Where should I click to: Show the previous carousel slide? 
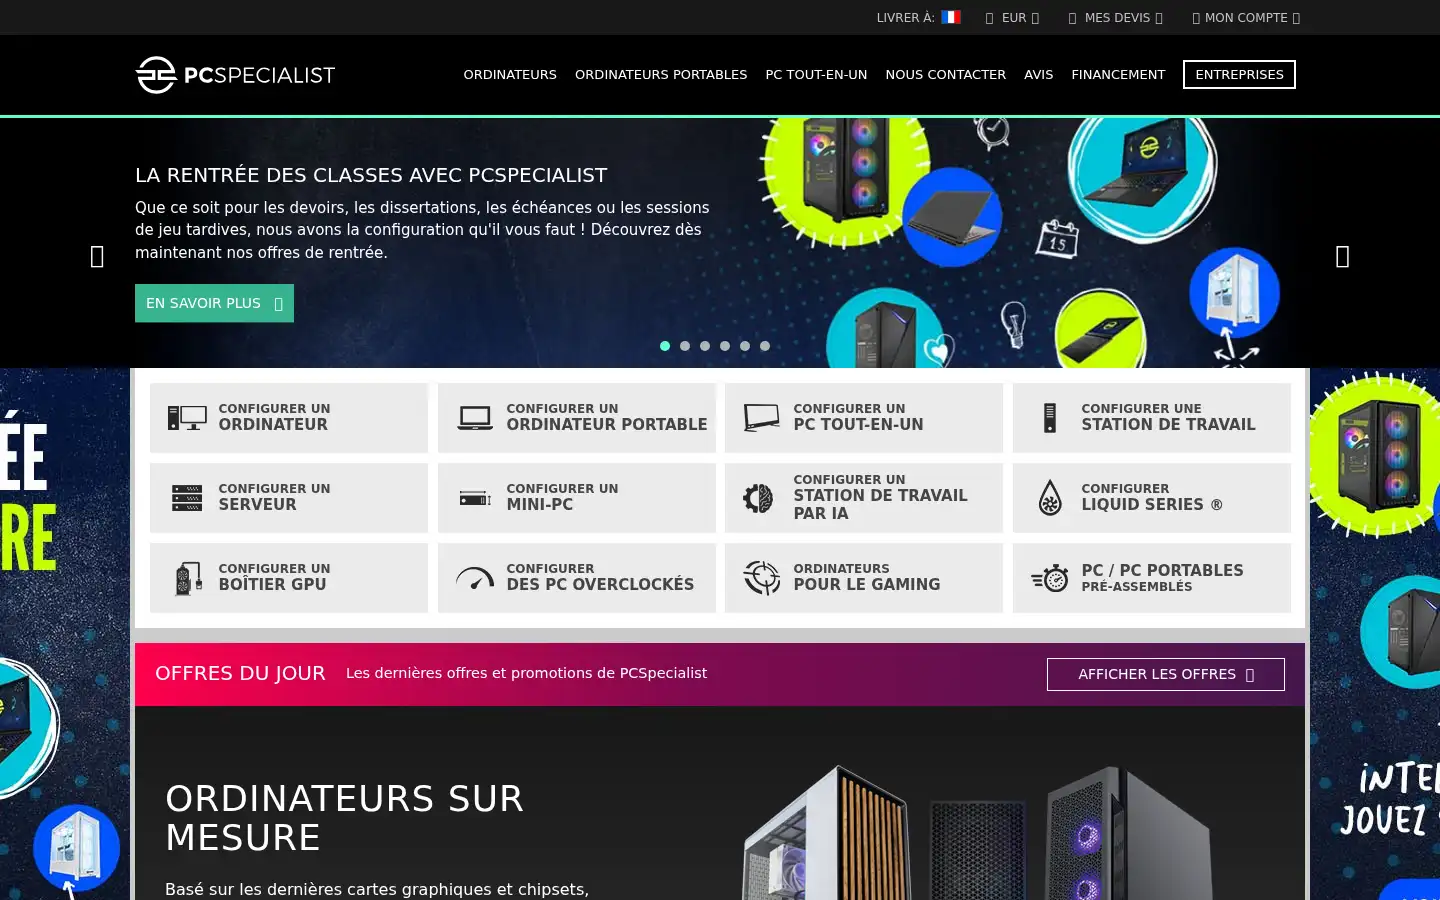coord(97,257)
